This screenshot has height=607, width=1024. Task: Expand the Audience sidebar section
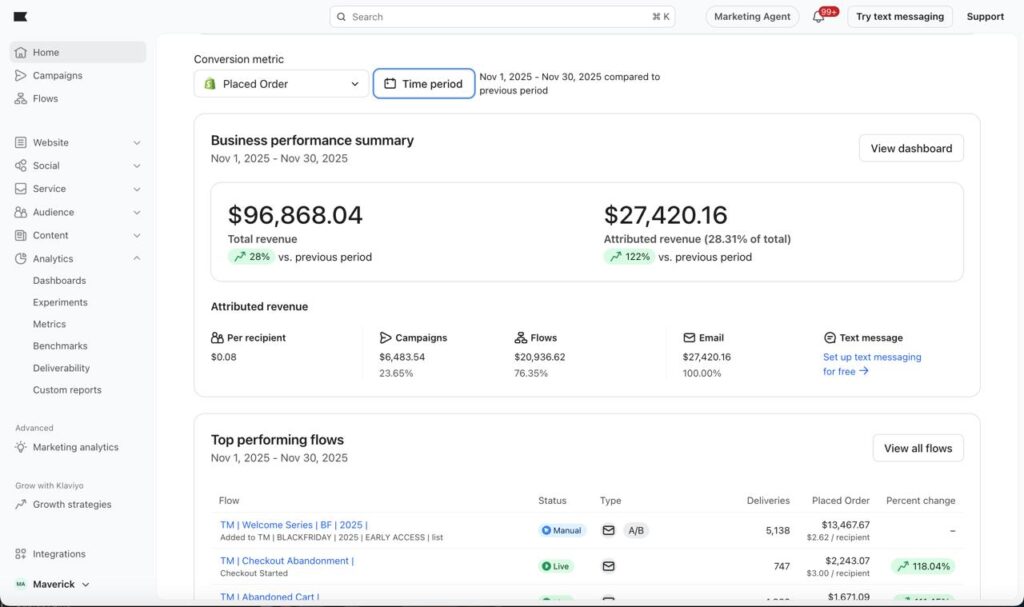pos(137,212)
